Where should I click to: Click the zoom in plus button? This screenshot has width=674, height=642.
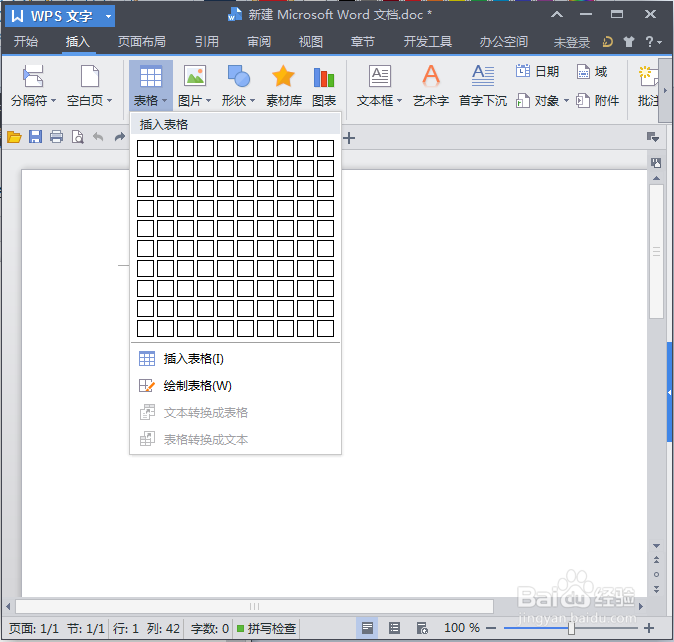[x=649, y=628]
